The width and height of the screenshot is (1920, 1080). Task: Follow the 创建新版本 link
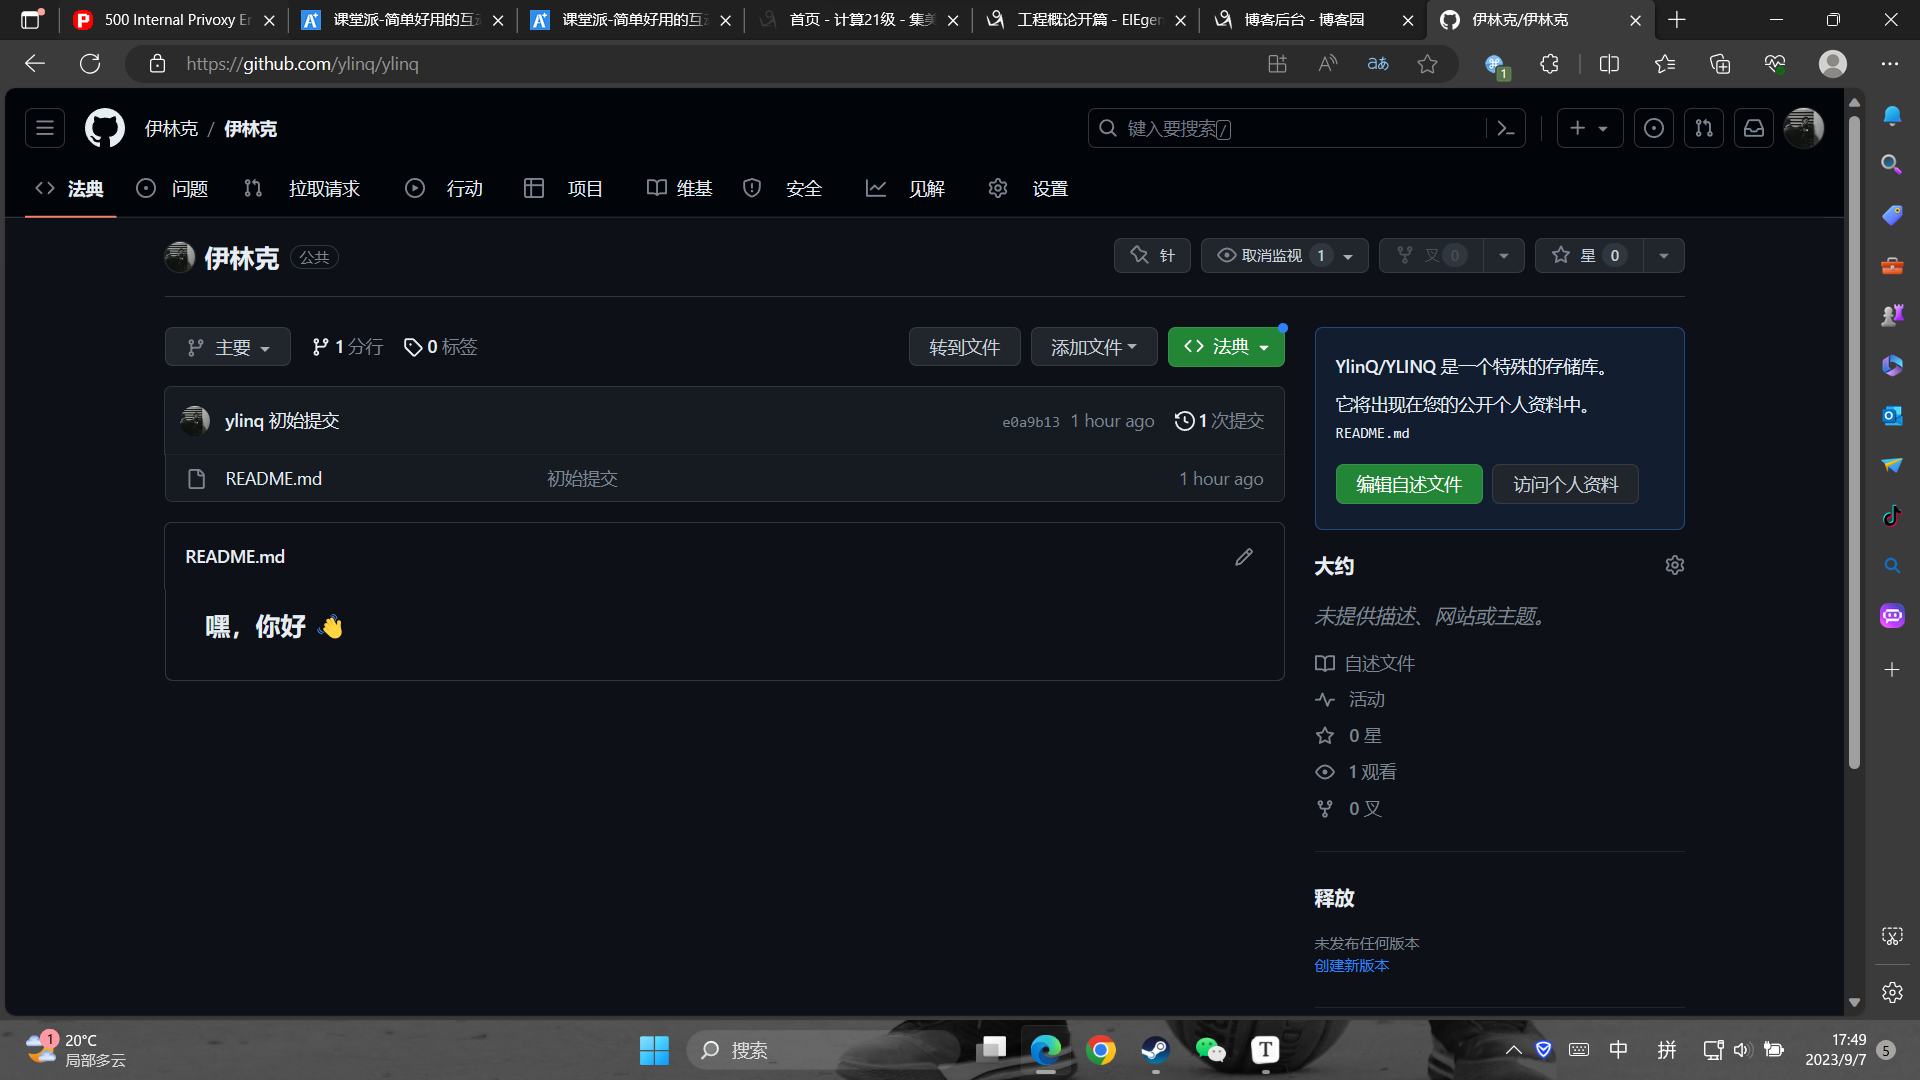pos(1351,965)
